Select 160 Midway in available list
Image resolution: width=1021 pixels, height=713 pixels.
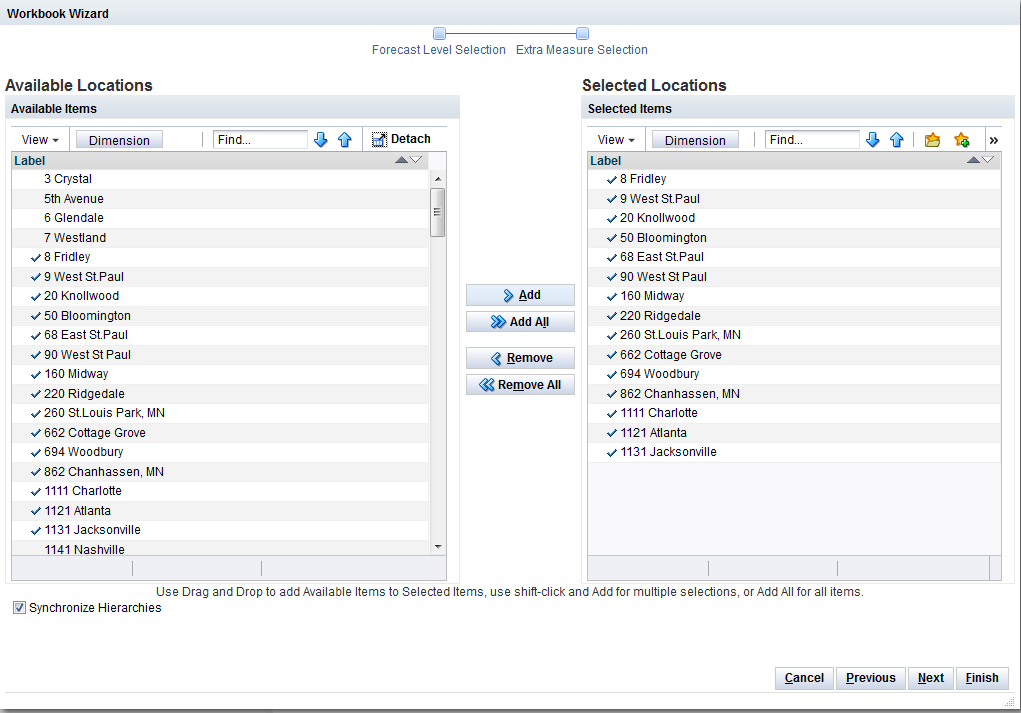(220, 374)
